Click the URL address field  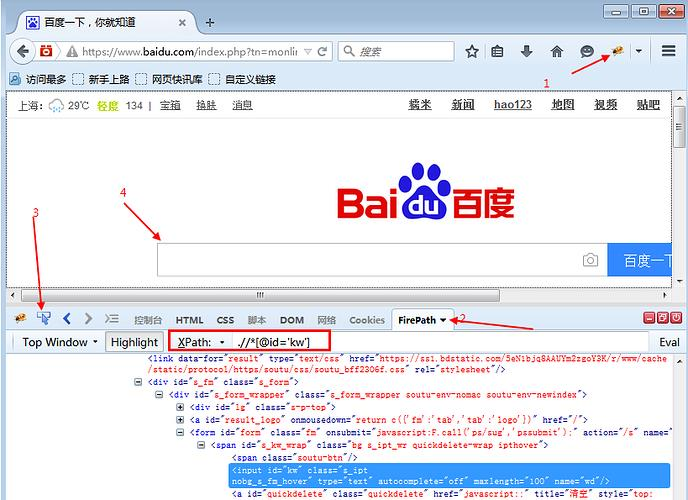point(190,52)
